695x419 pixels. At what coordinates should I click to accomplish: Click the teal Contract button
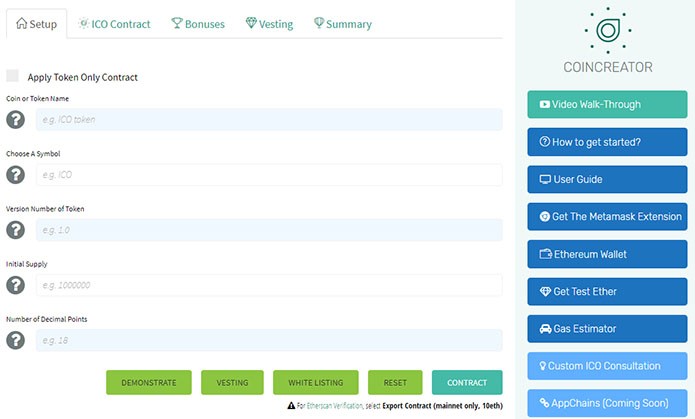point(467,383)
